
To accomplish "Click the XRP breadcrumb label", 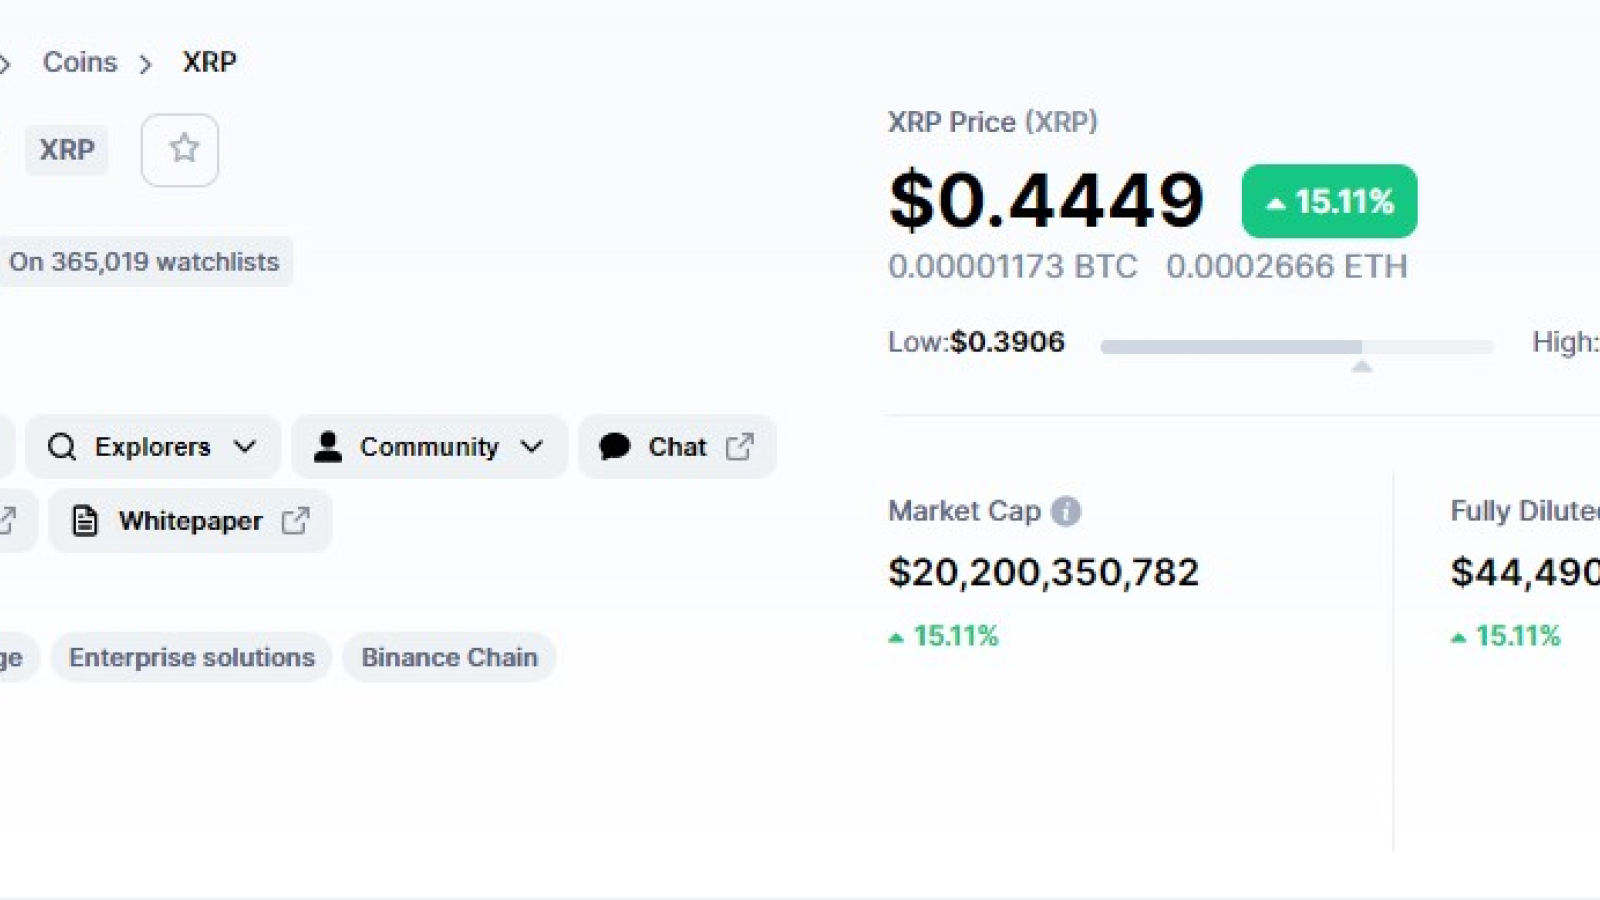I will 209,62.
